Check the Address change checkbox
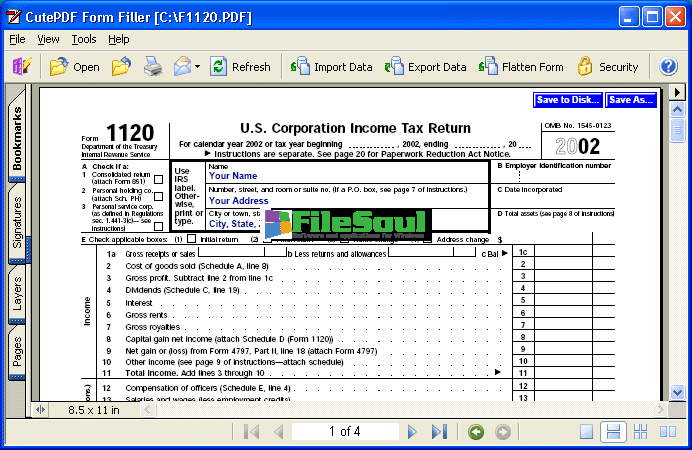 point(427,239)
